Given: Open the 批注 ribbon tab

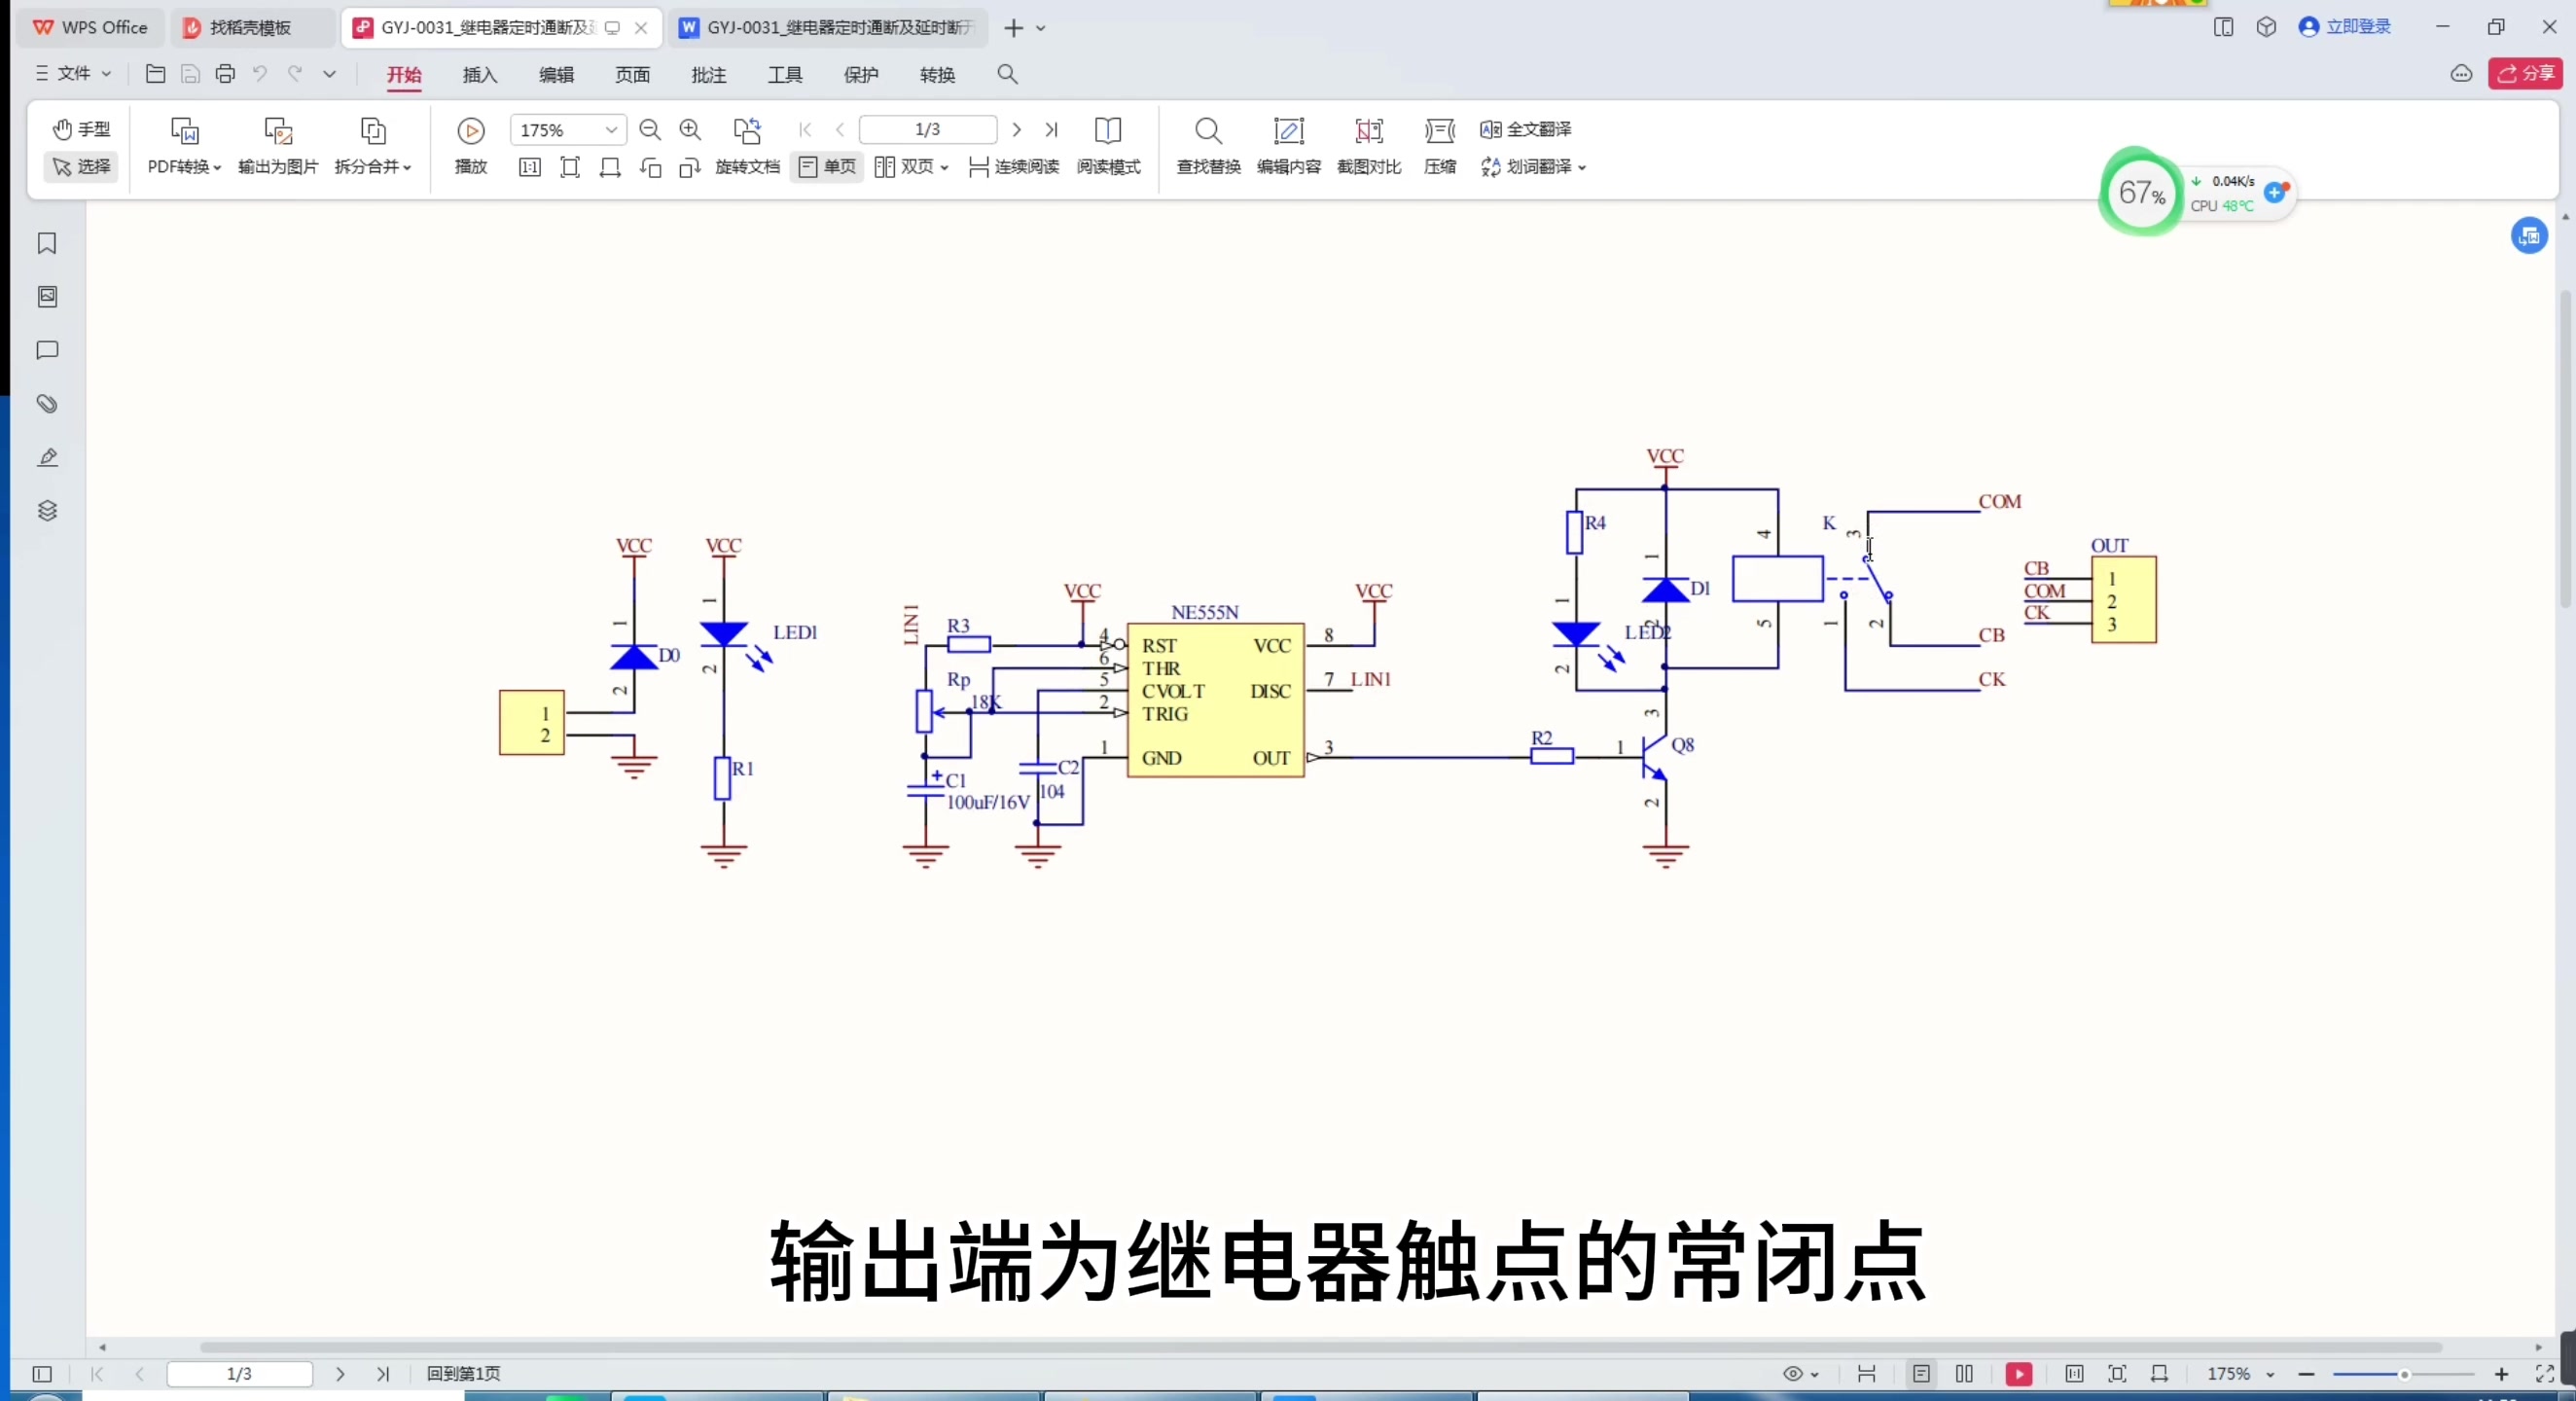Looking at the screenshot, I should (x=709, y=75).
